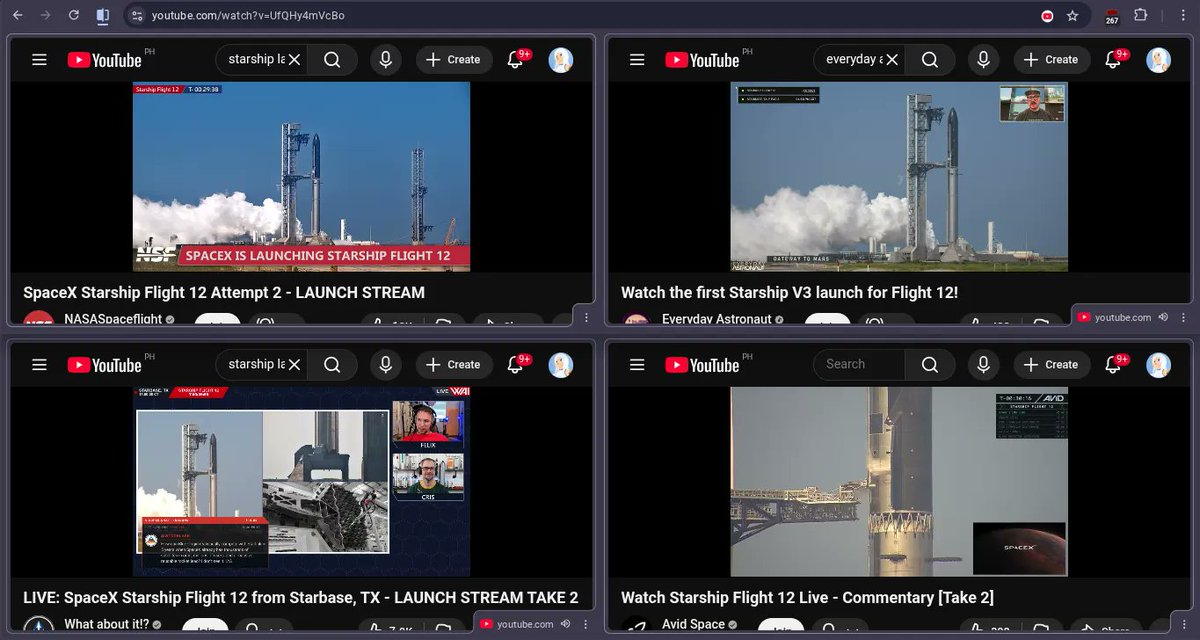Click title 'Watch Starship Flight 12 Live - Commentary [Take 2]'

point(807,598)
